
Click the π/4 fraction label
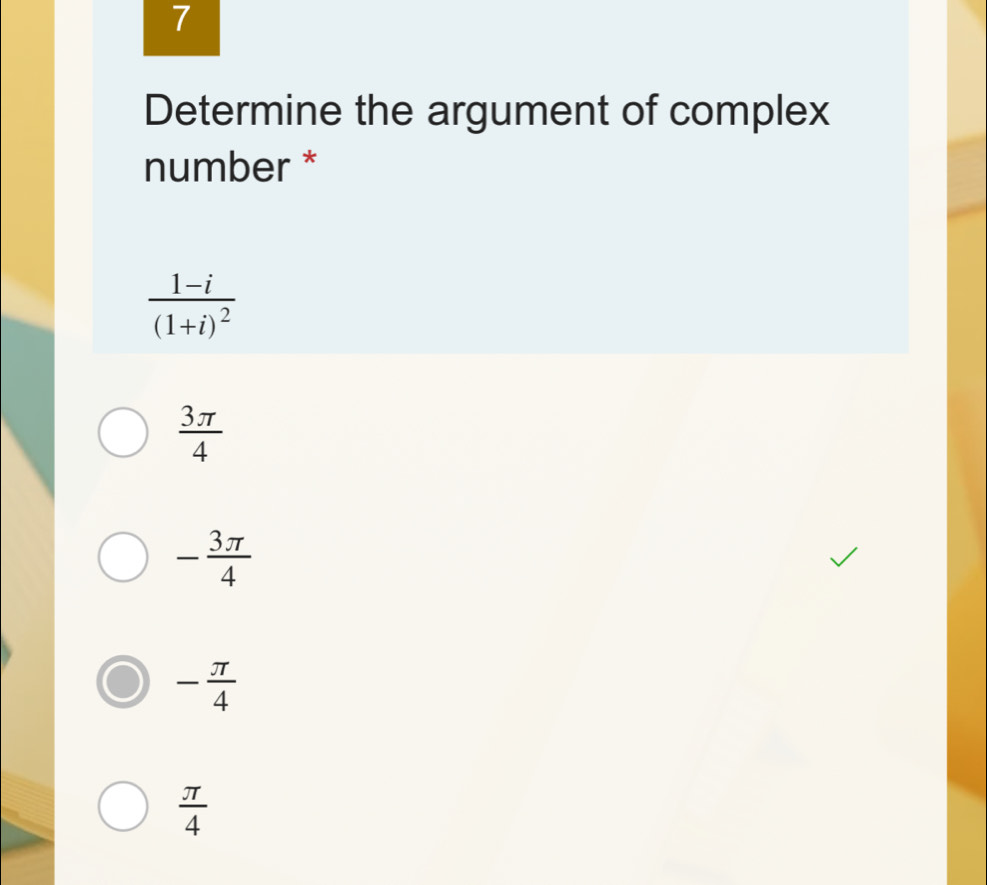click(x=193, y=809)
